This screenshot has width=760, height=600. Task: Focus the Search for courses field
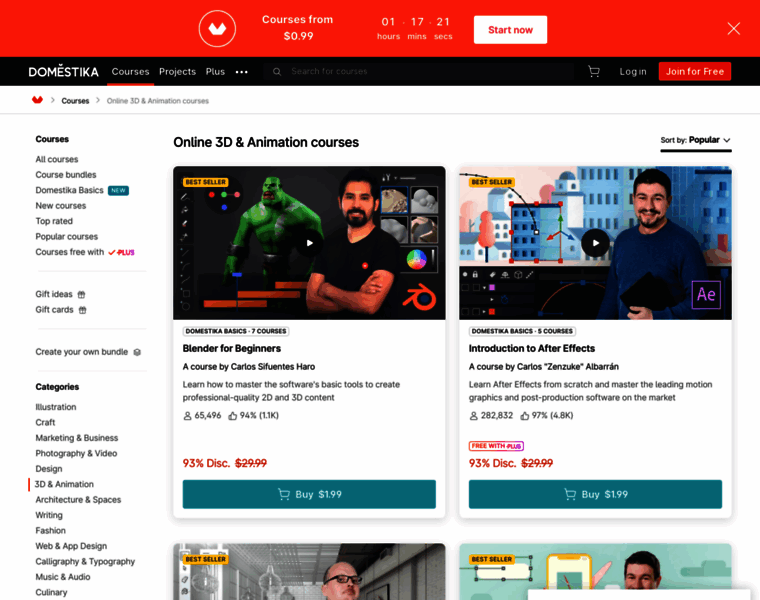pyautogui.click(x=419, y=71)
